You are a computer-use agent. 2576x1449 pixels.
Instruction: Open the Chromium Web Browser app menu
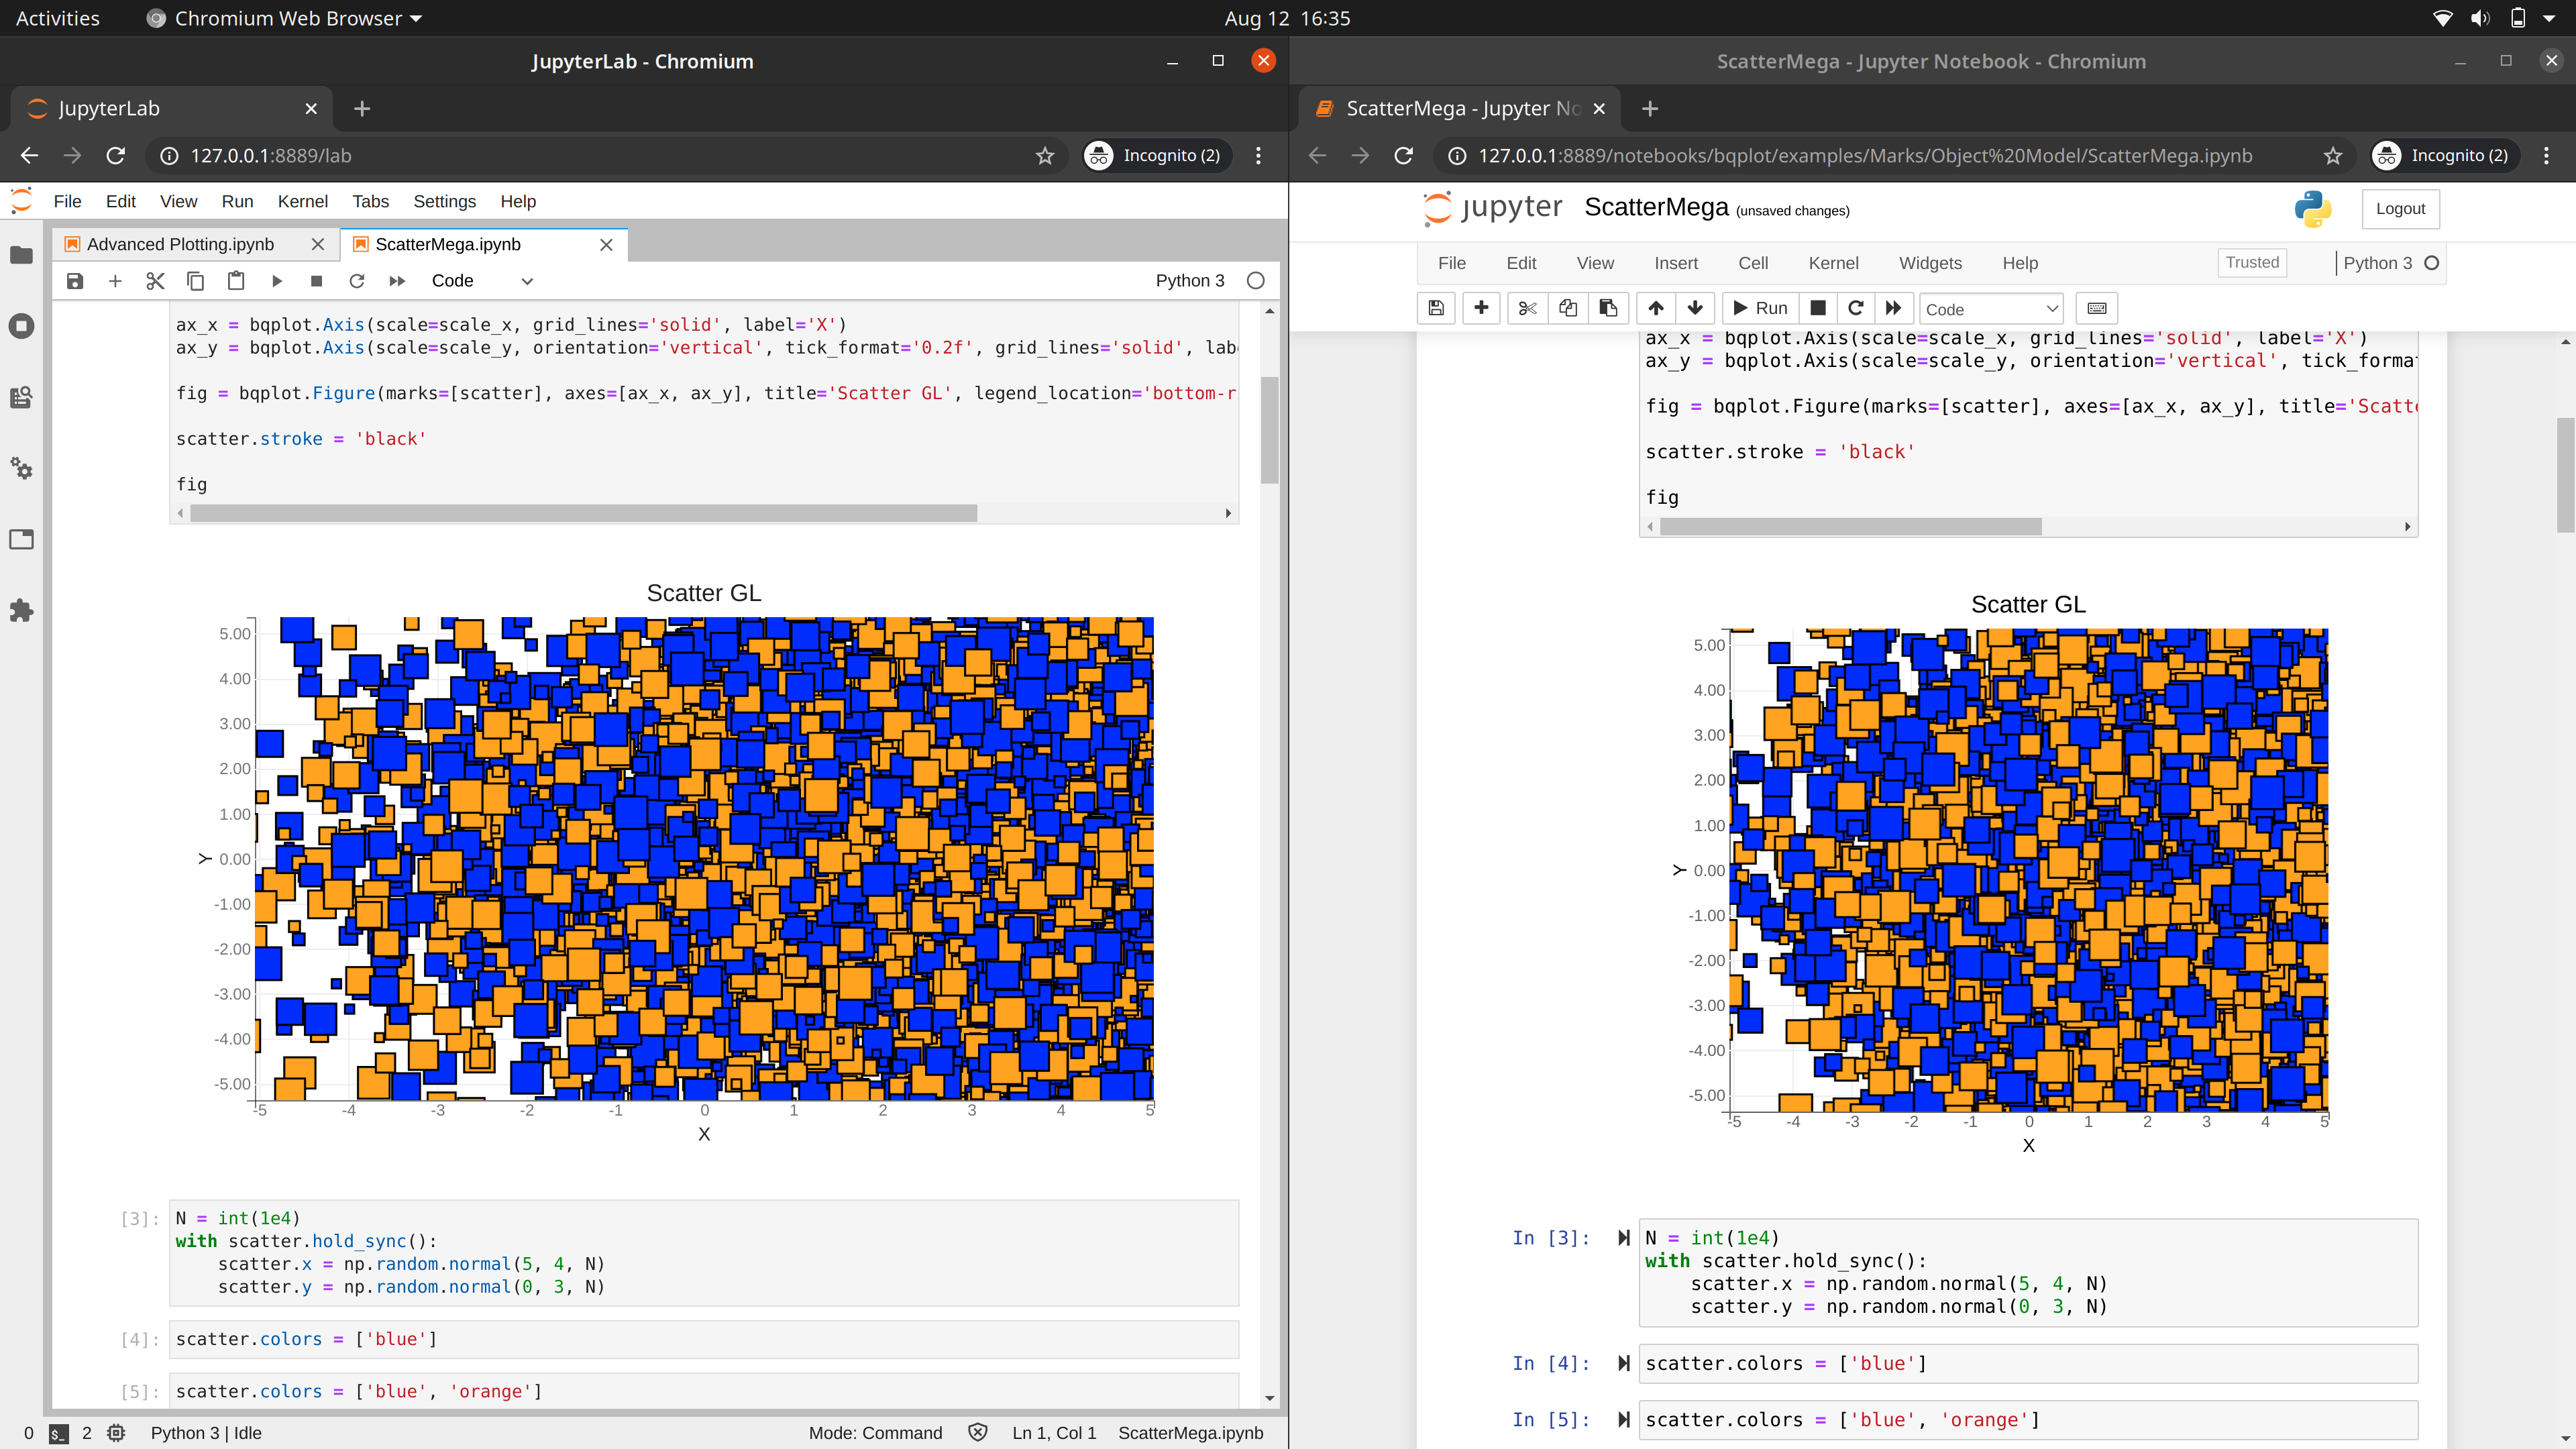tap(285, 18)
